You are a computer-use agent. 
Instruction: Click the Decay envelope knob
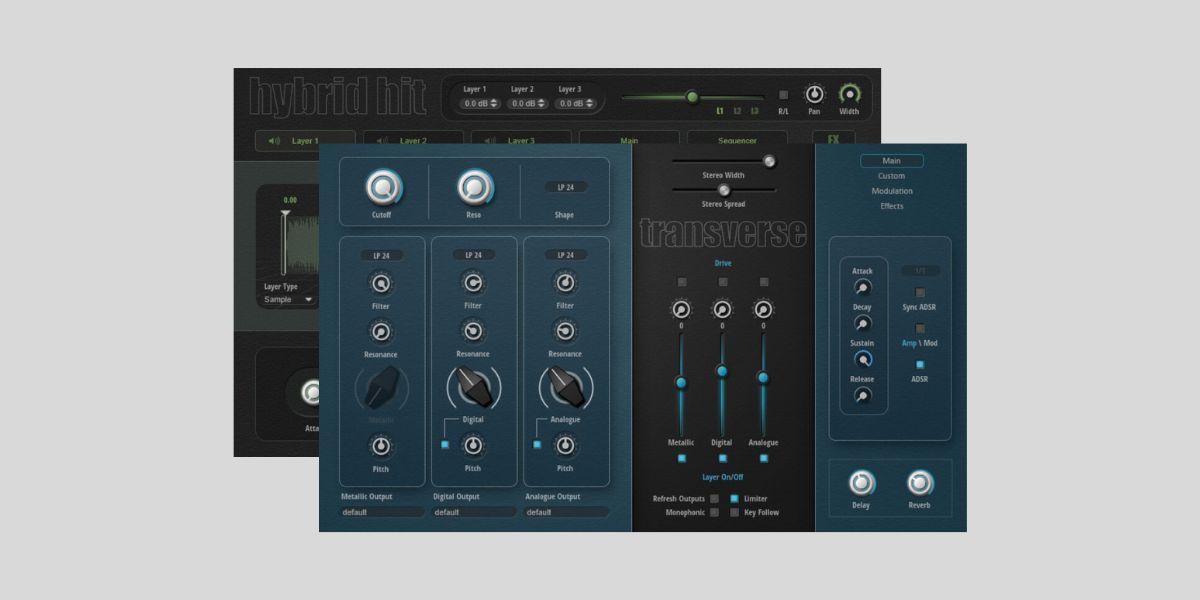862,324
